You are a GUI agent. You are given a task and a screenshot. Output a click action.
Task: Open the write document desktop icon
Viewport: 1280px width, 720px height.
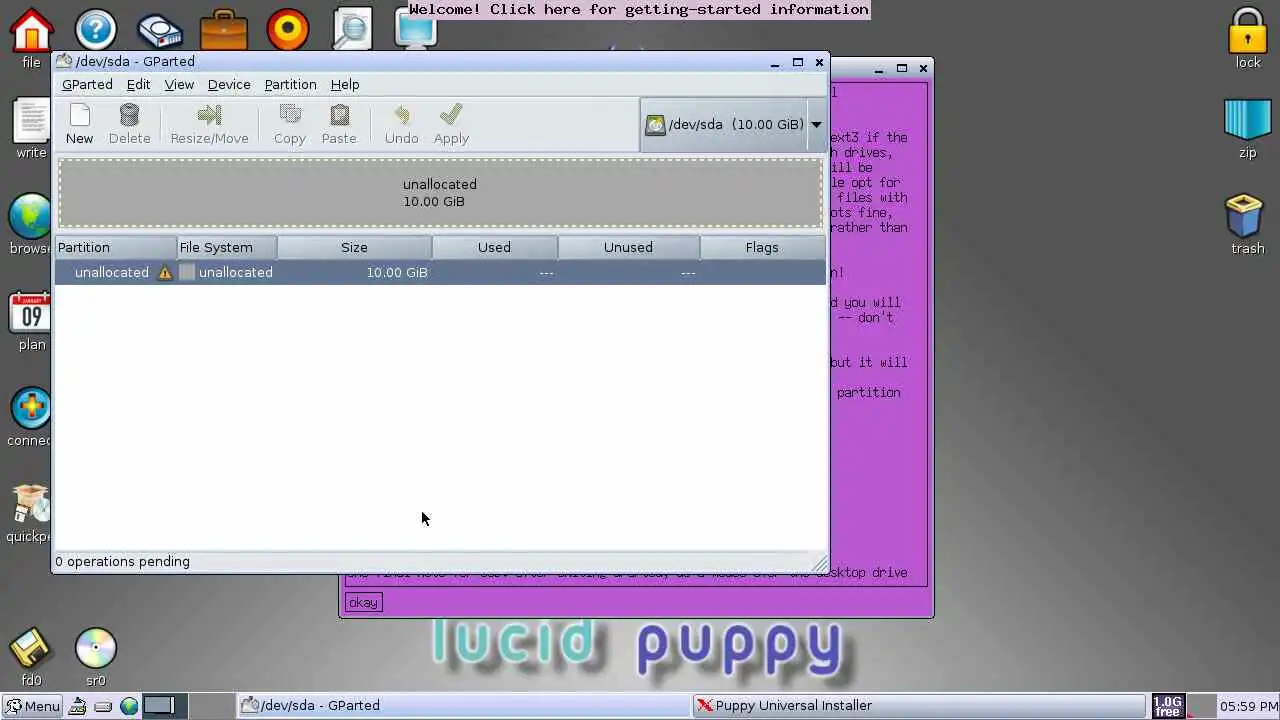tap(32, 120)
